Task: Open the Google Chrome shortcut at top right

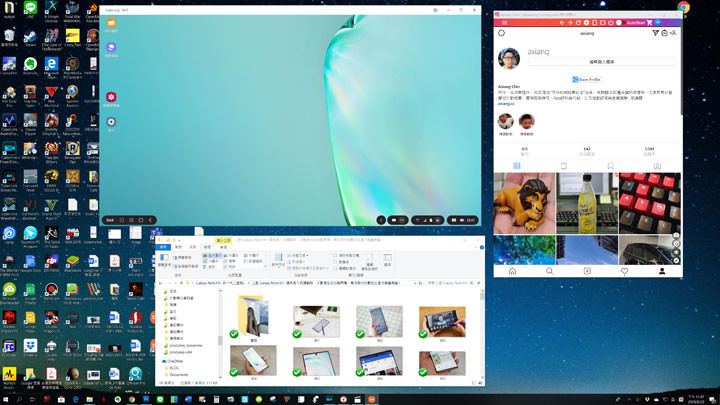Action: [684, 7]
